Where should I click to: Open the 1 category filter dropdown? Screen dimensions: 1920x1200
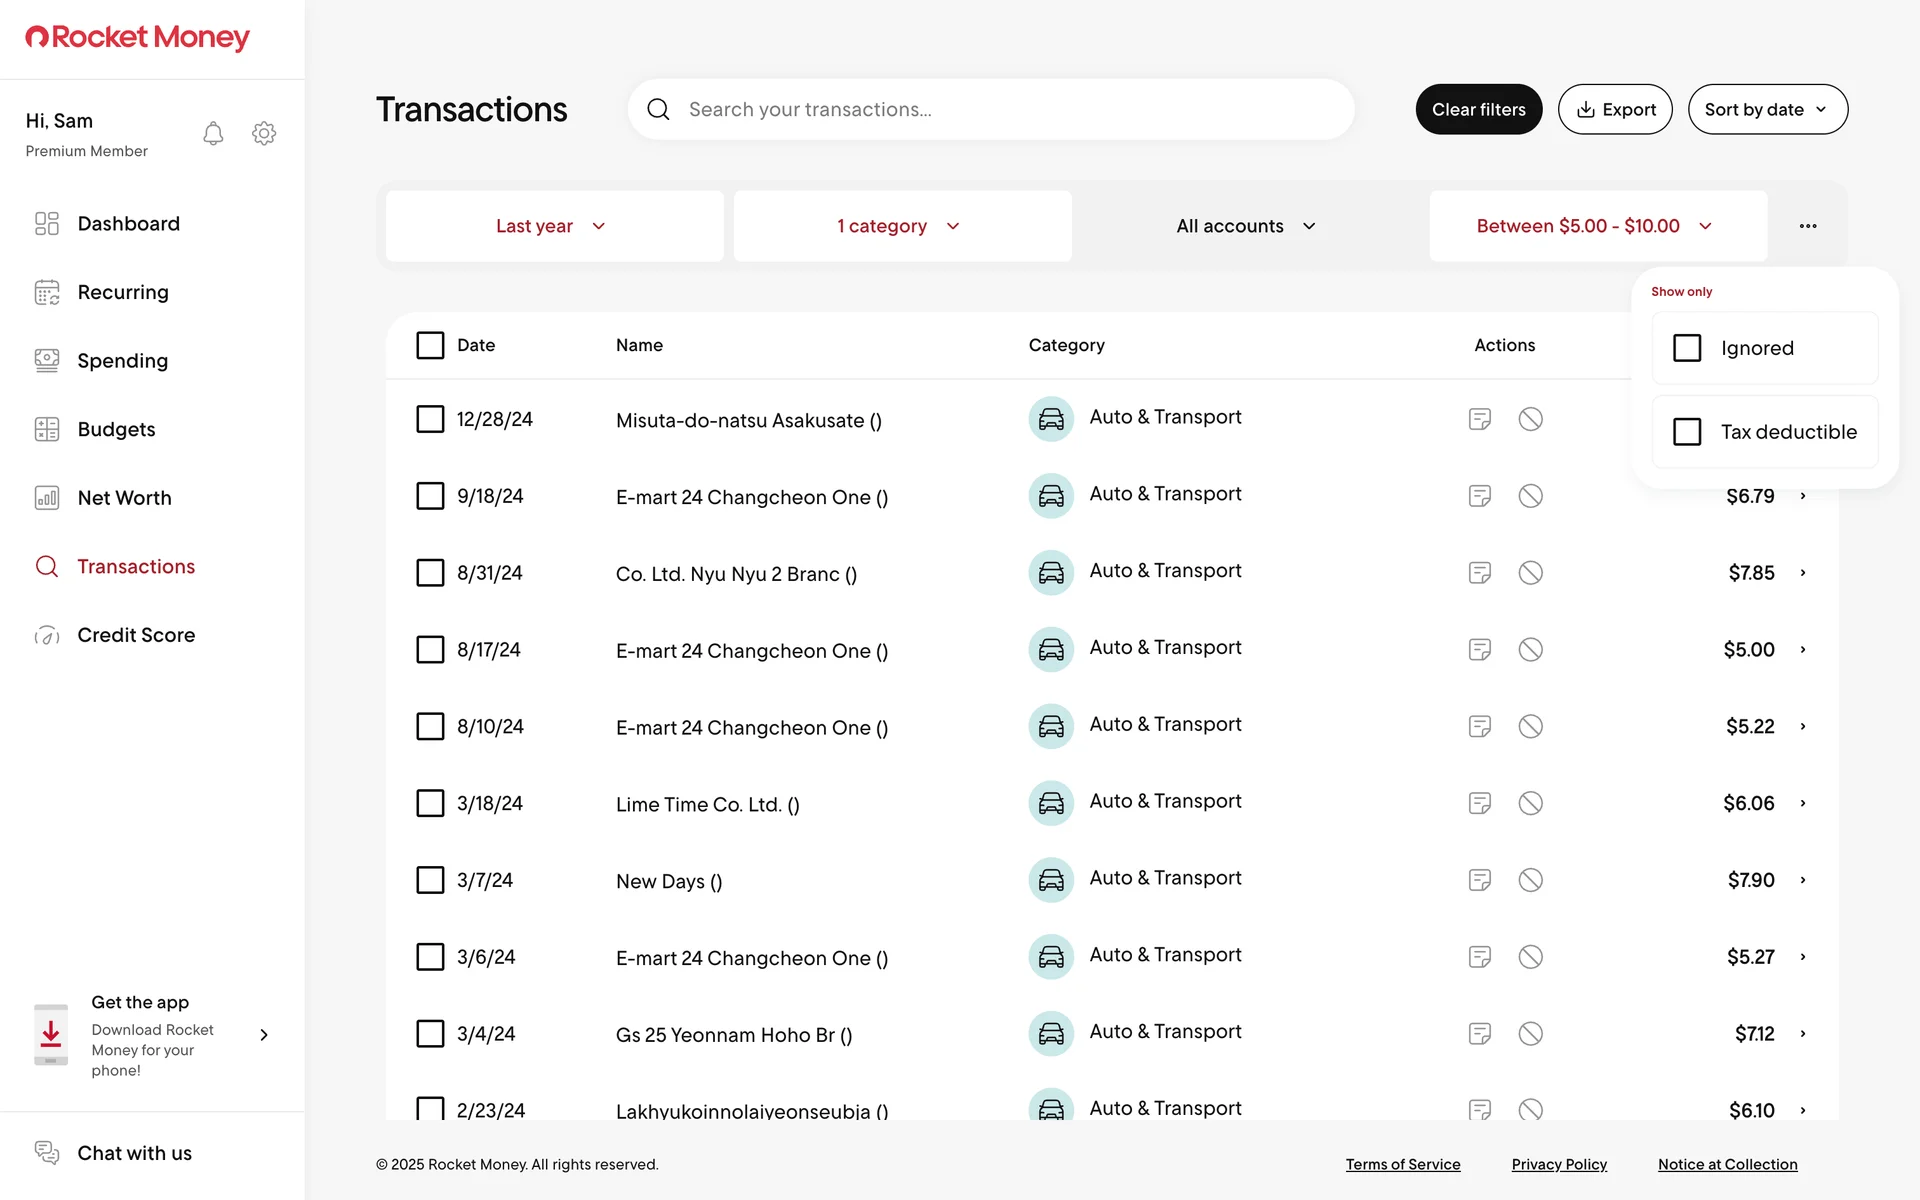pos(901,226)
